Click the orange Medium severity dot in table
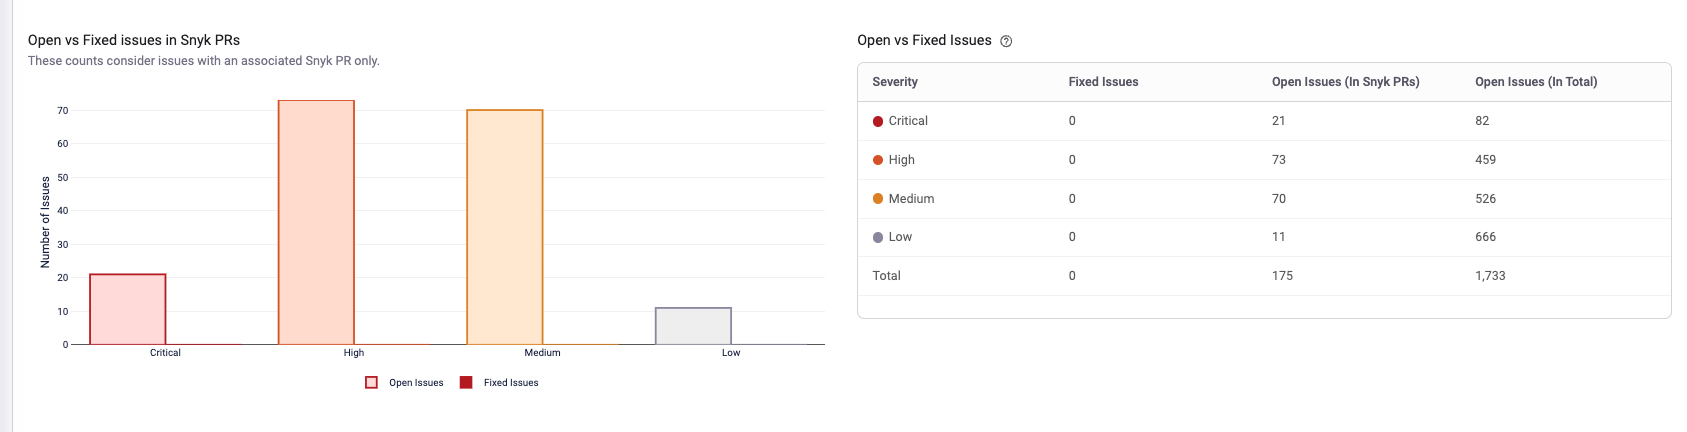 click(x=878, y=199)
